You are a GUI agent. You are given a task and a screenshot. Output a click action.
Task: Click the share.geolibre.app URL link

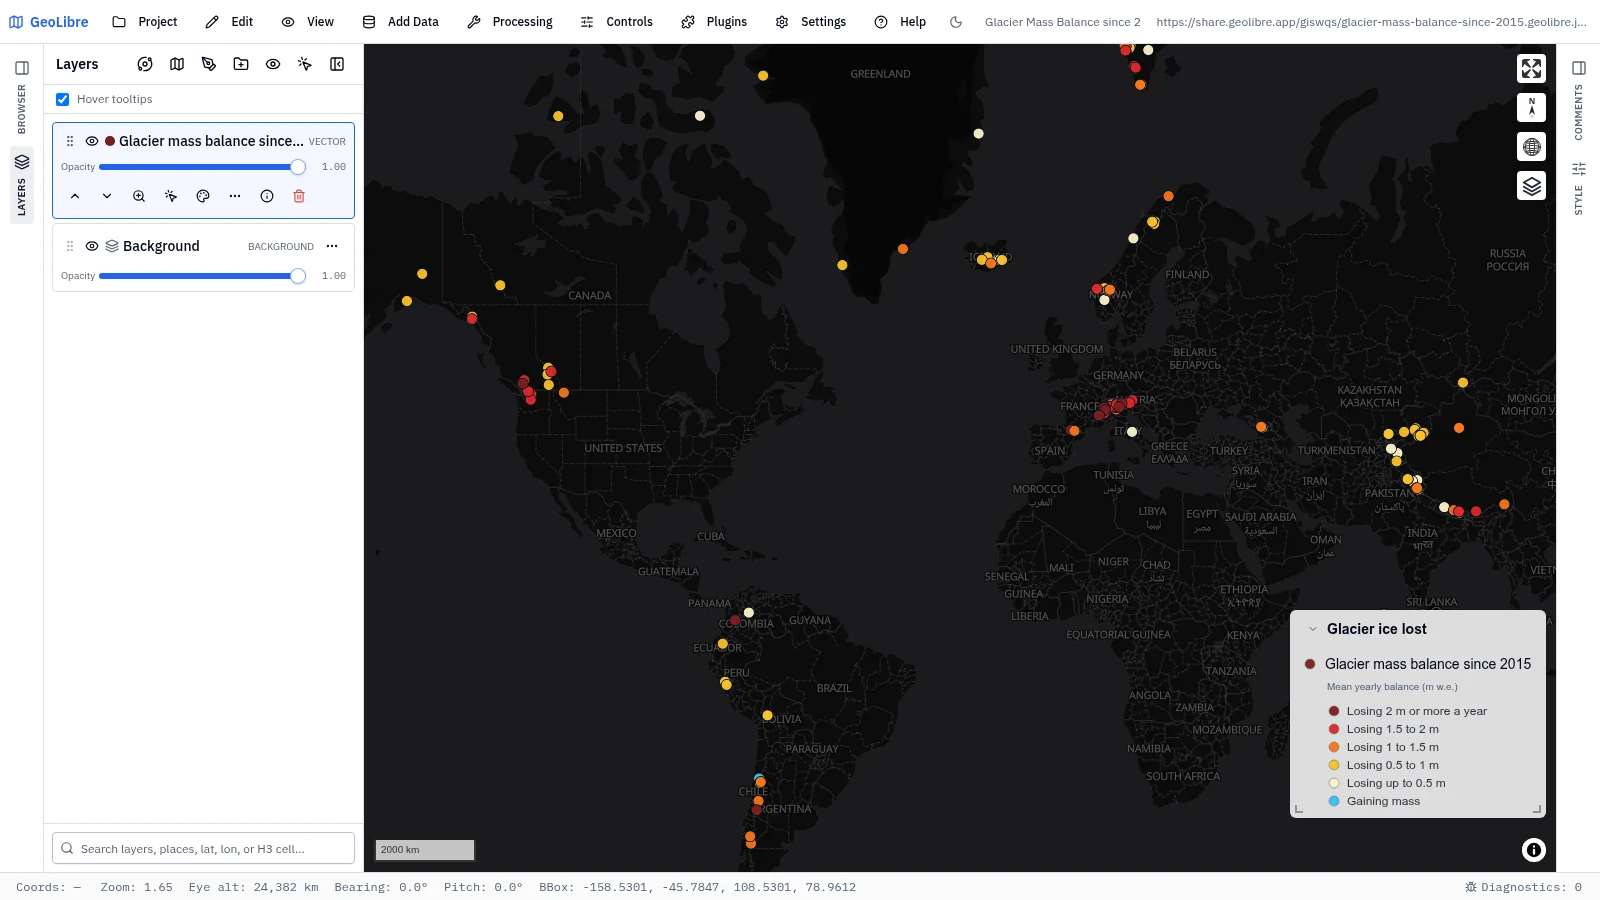point(1371,21)
